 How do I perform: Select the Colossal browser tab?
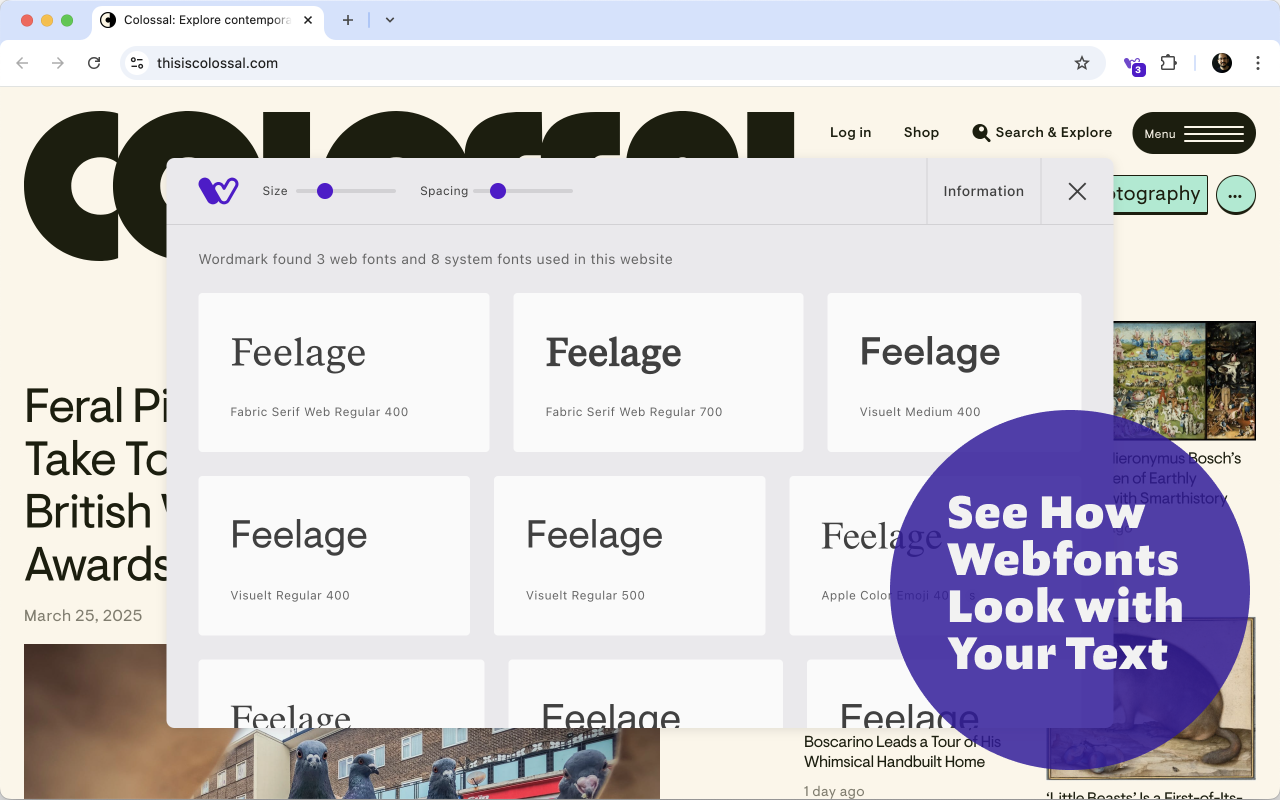coord(200,19)
